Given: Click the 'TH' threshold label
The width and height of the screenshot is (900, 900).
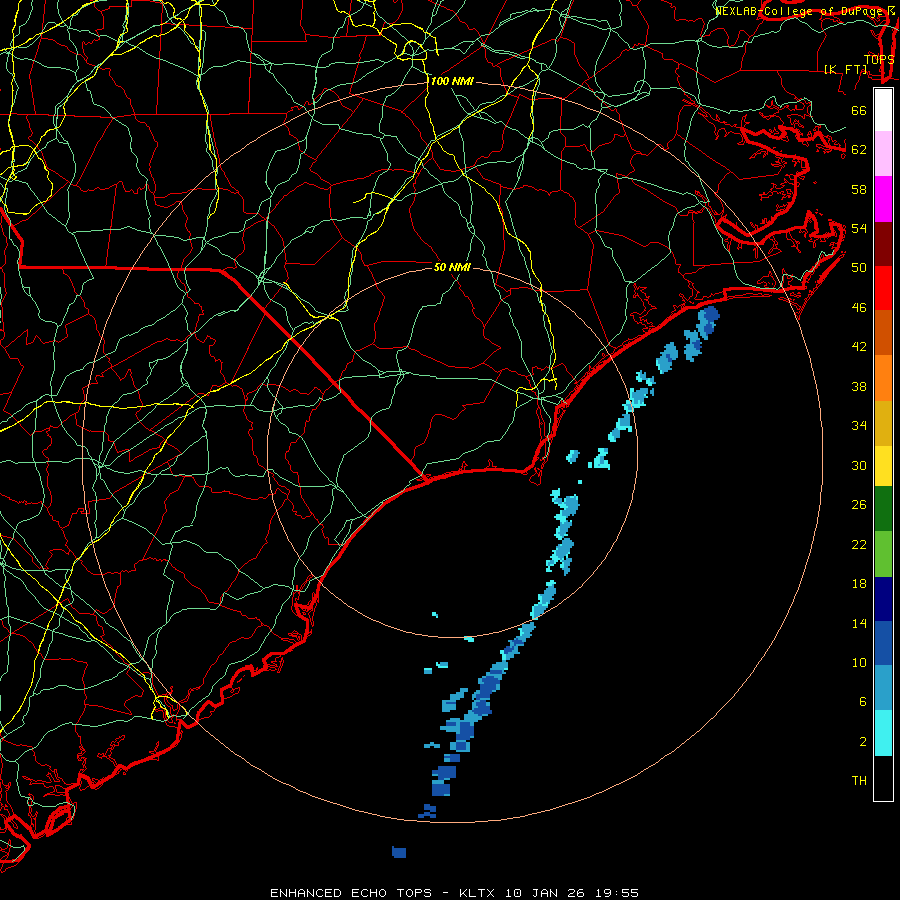Looking at the screenshot, I should [859, 780].
